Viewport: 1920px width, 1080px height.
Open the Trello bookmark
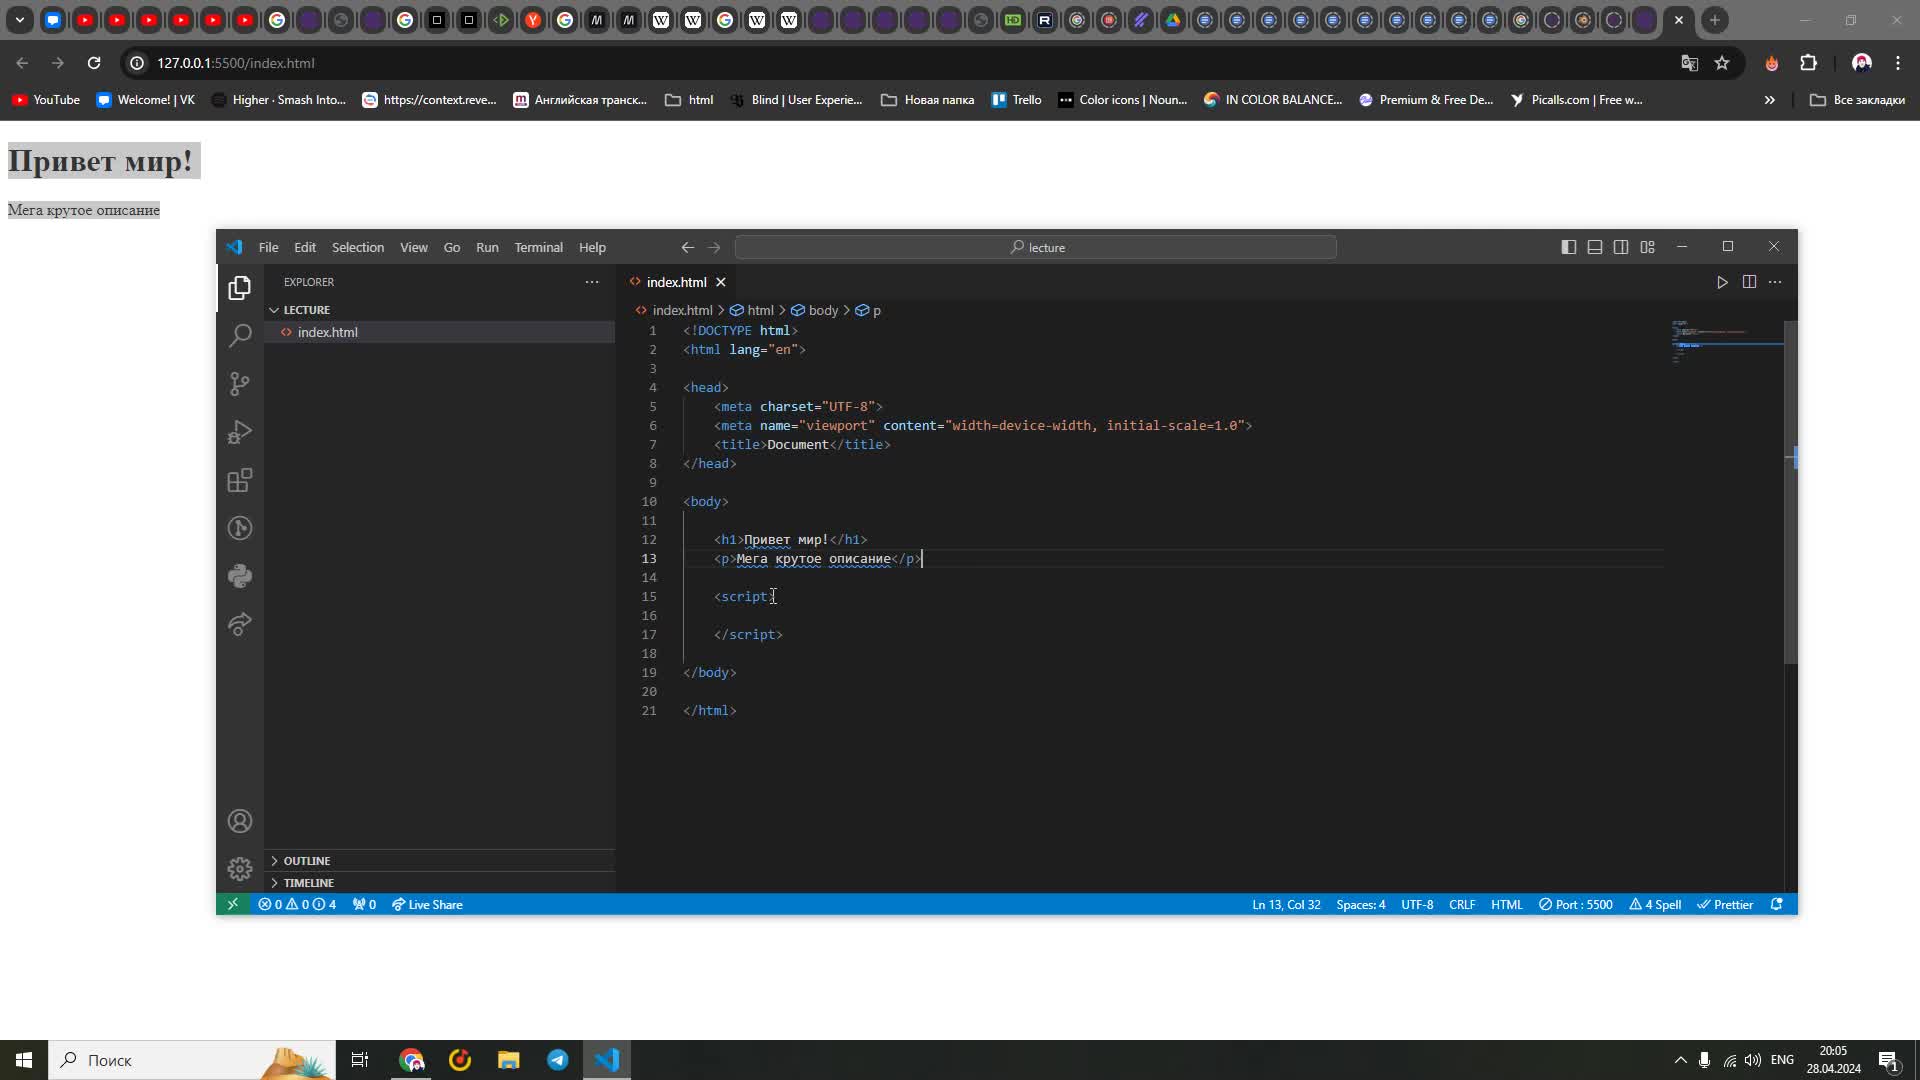coord(1016,100)
